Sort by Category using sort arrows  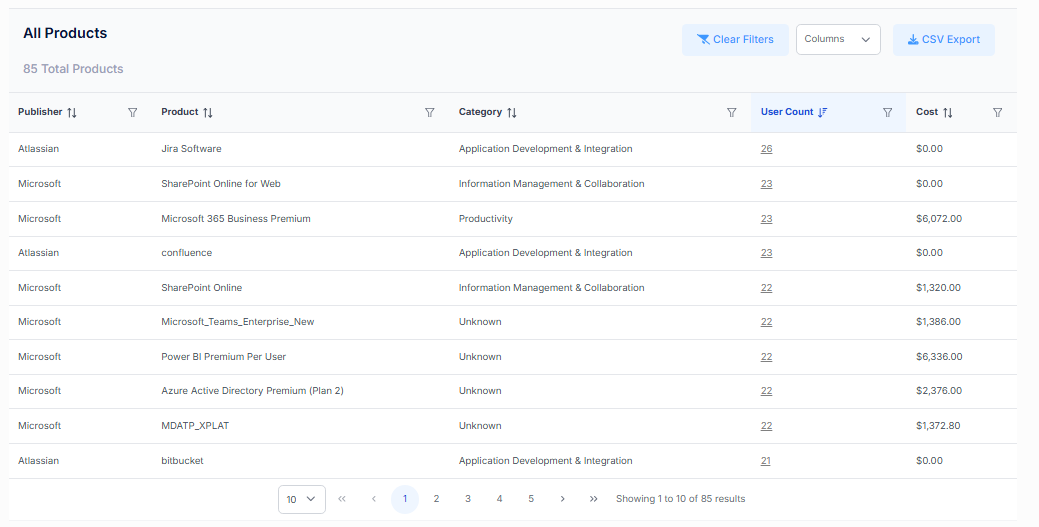(x=512, y=113)
